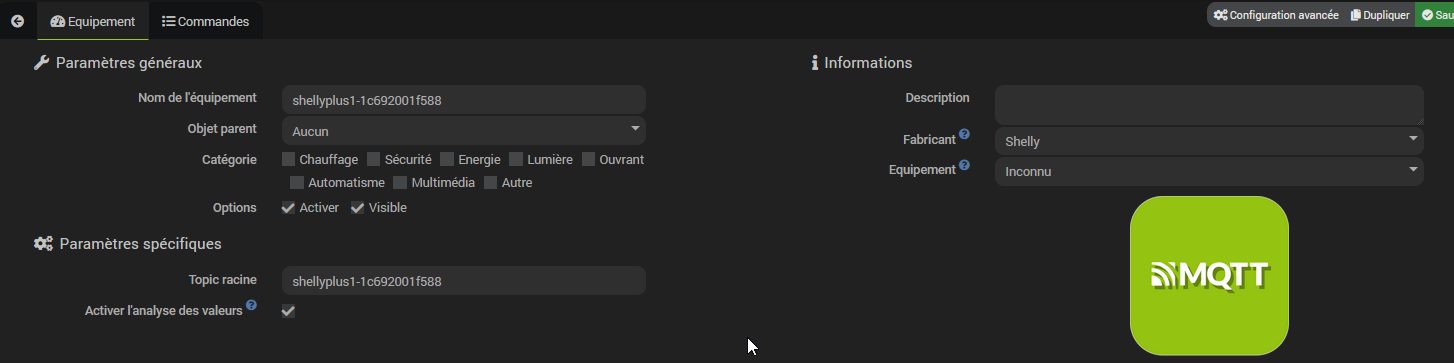
Task: Check the Multimédia category
Action: pos(400,183)
